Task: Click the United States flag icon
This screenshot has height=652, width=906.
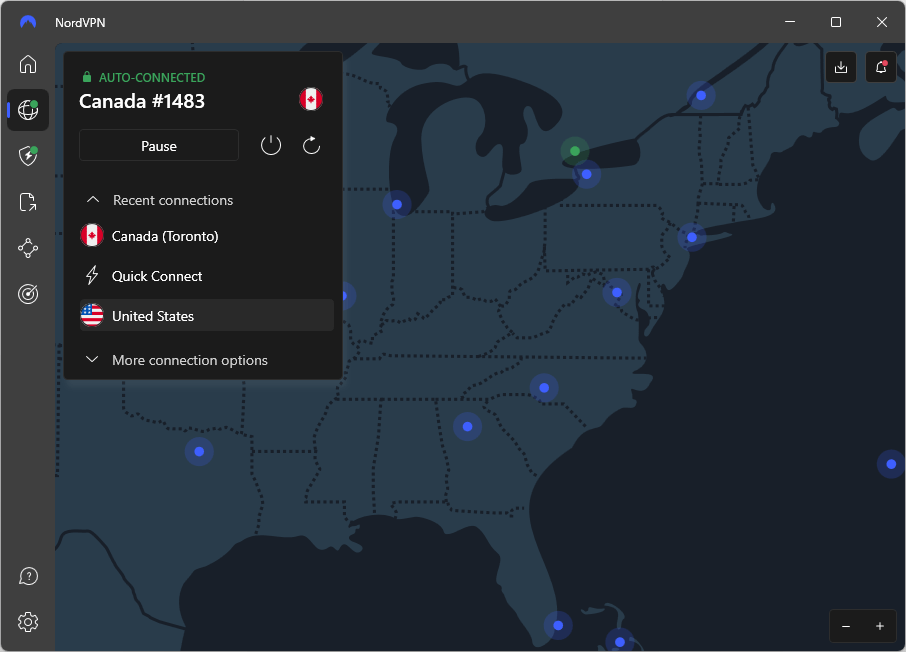Action: (x=92, y=316)
